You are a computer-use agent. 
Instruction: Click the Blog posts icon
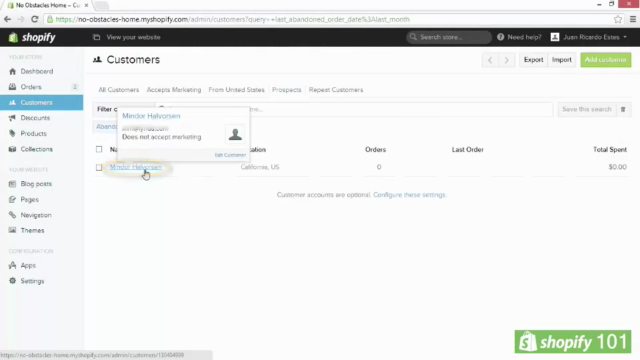(x=13, y=184)
